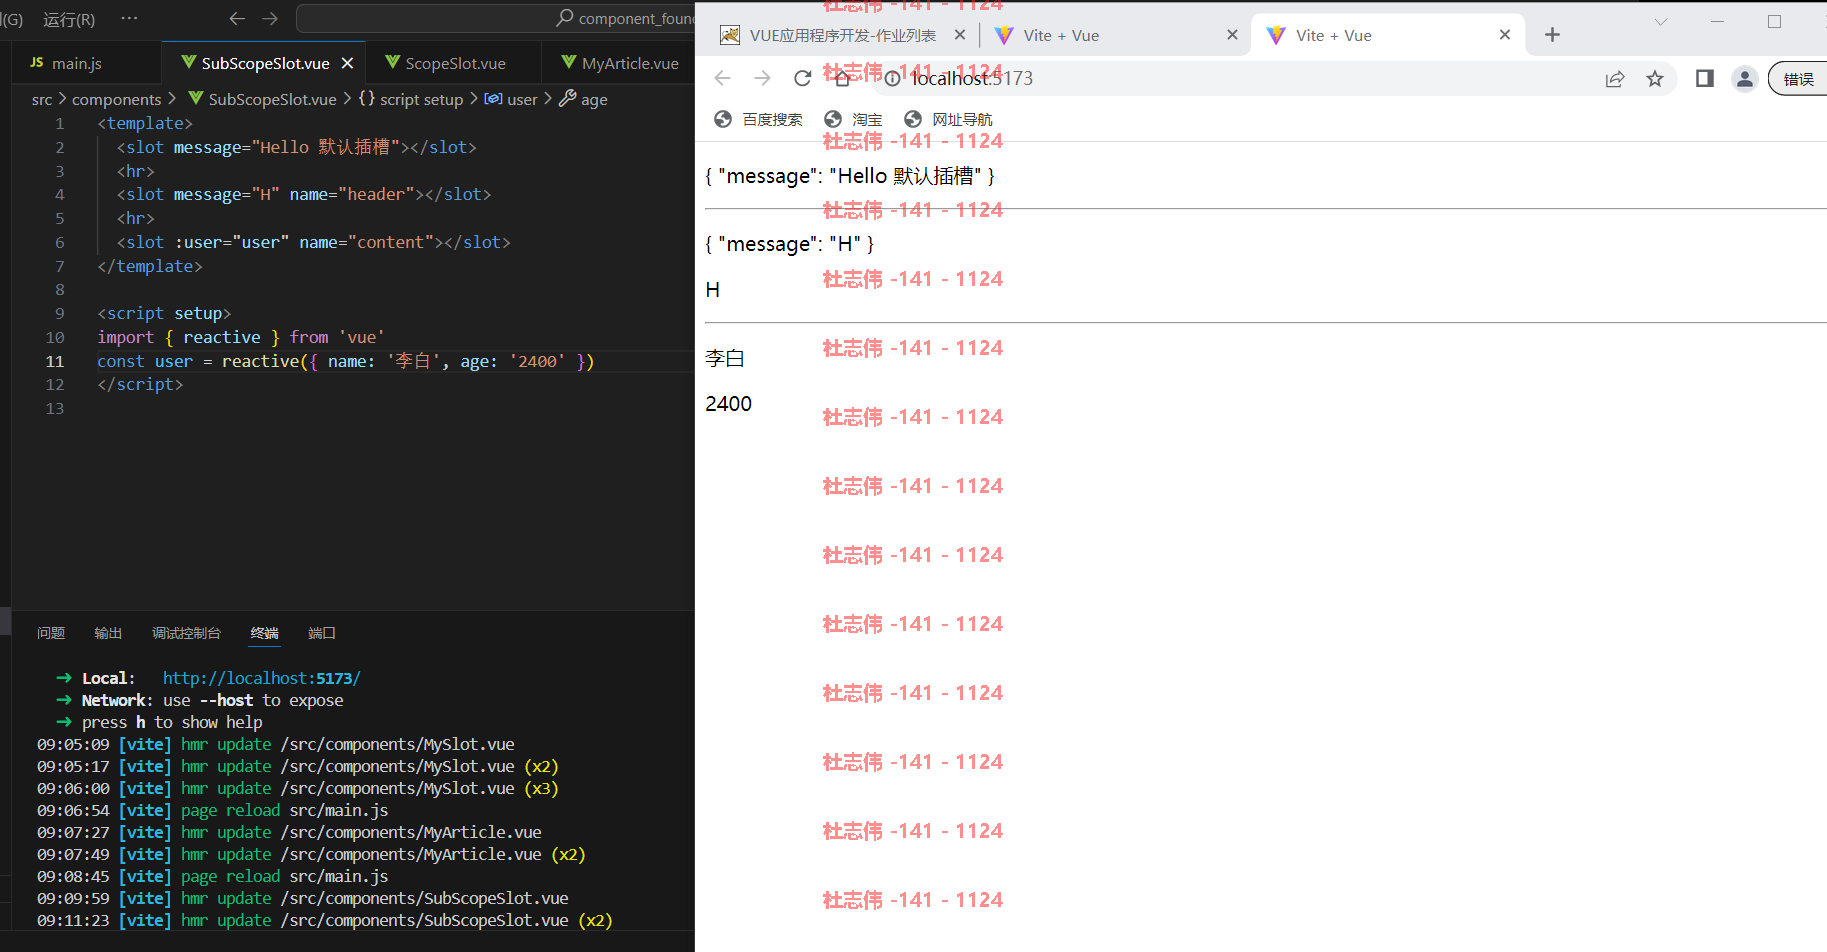Reload the localhost page
This screenshot has height=952, width=1827.
tap(802, 78)
